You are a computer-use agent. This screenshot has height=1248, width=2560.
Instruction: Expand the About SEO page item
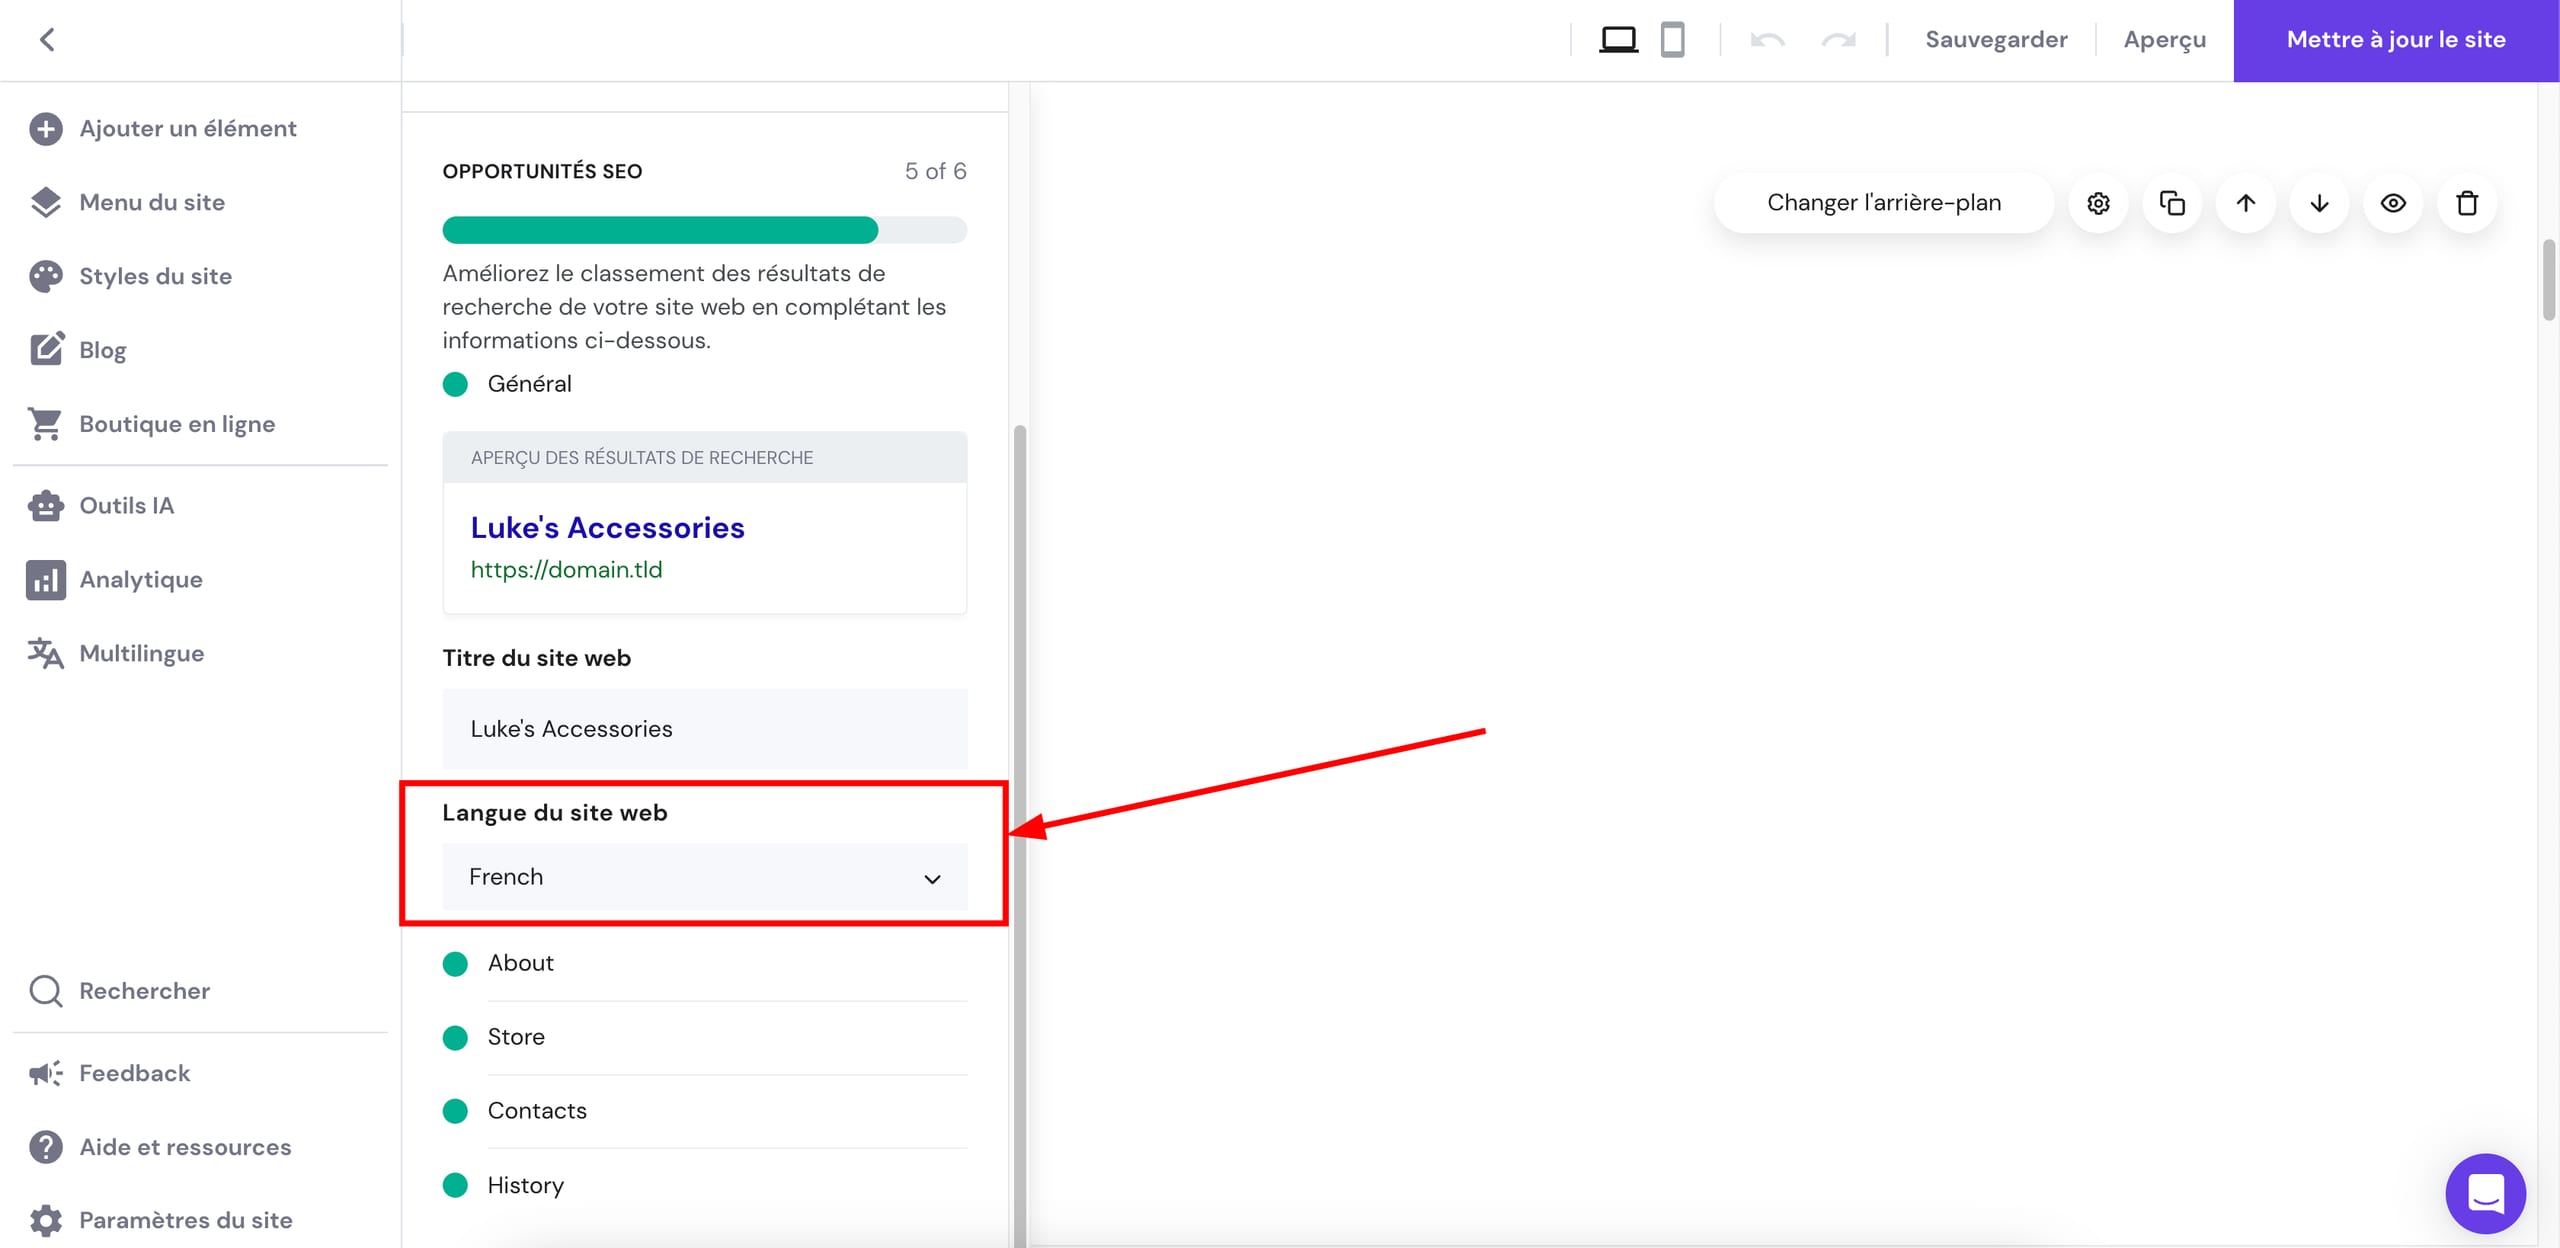pos(520,963)
